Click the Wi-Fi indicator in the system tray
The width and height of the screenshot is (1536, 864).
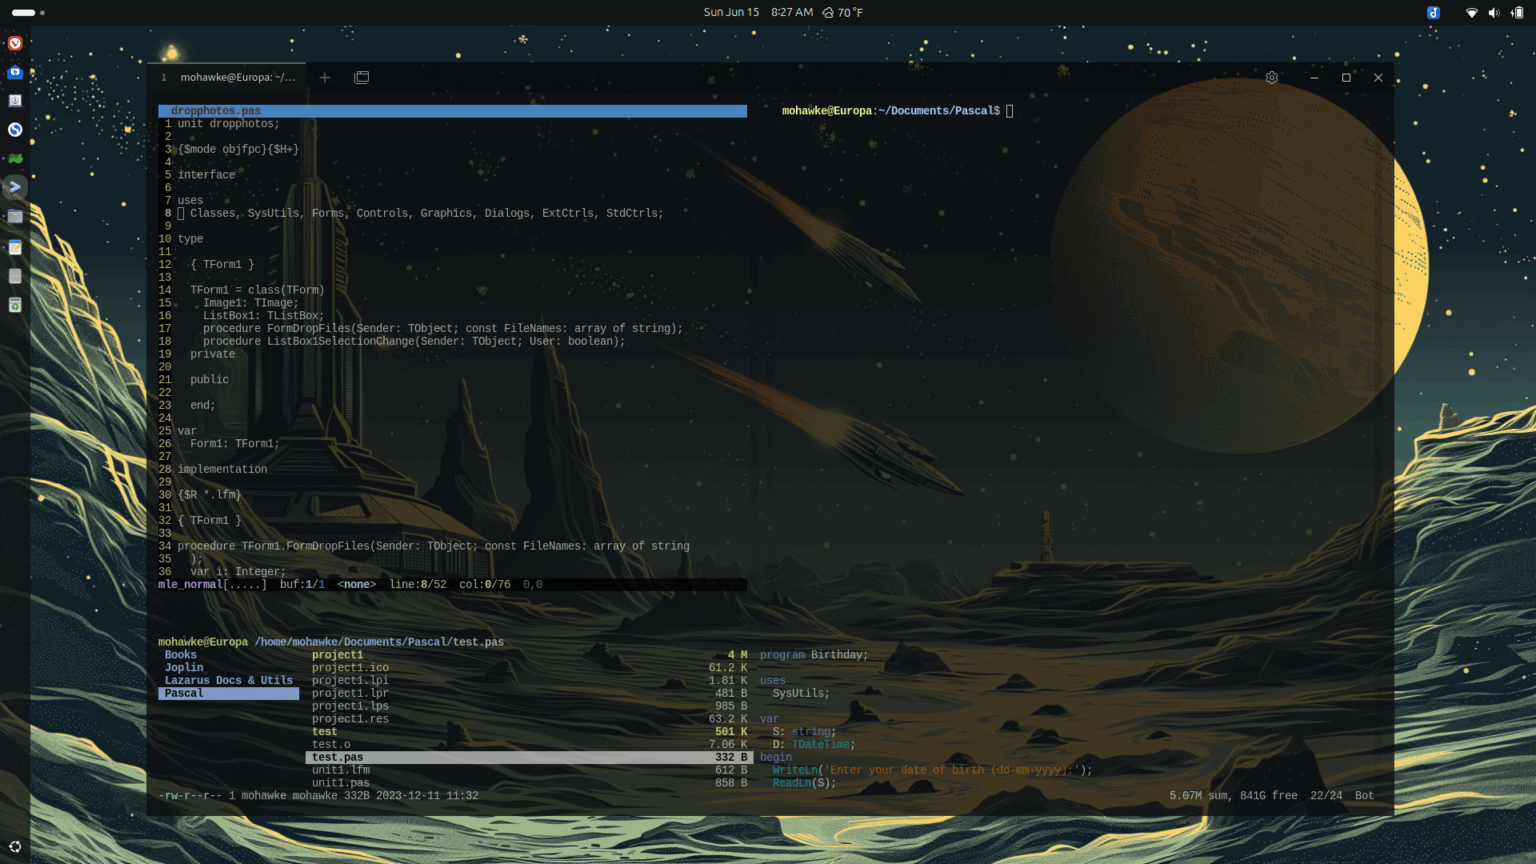click(1472, 13)
